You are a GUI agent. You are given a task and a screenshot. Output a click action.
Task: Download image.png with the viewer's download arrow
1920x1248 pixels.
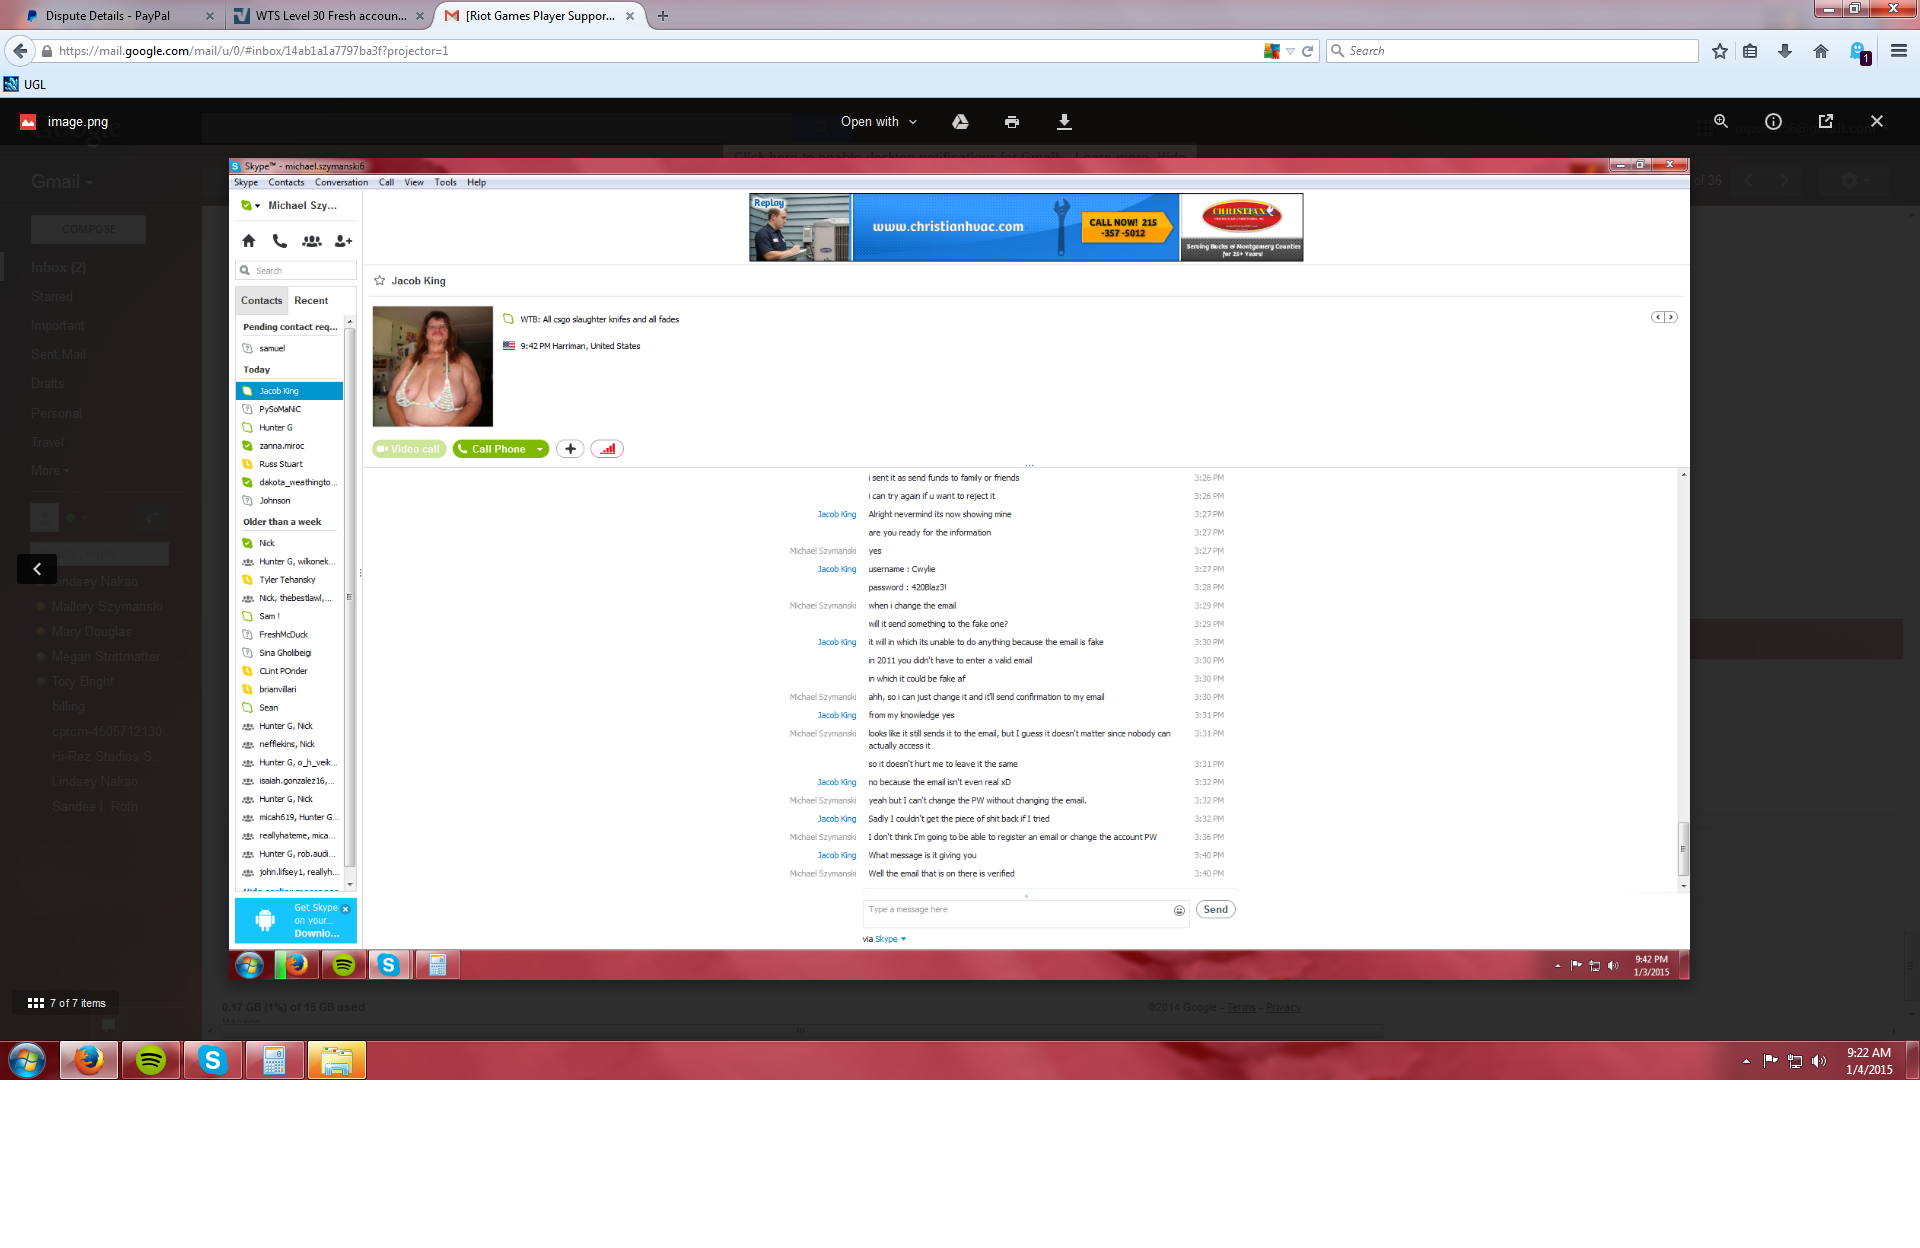1064,122
